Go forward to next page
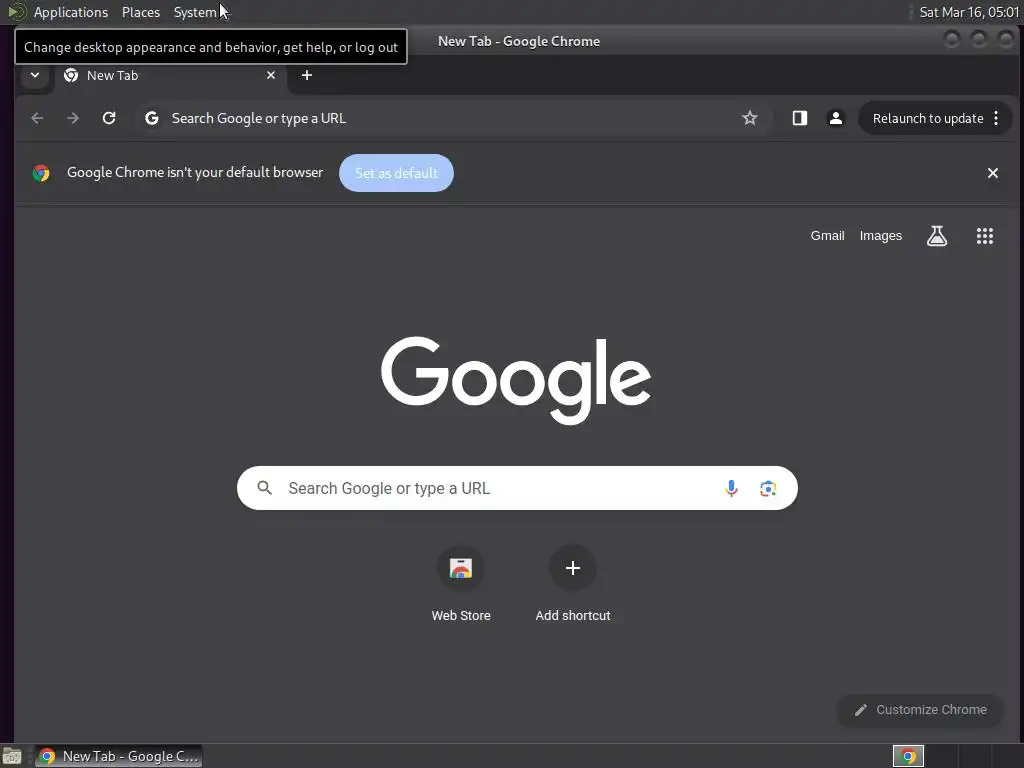 (x=73, y=118)
